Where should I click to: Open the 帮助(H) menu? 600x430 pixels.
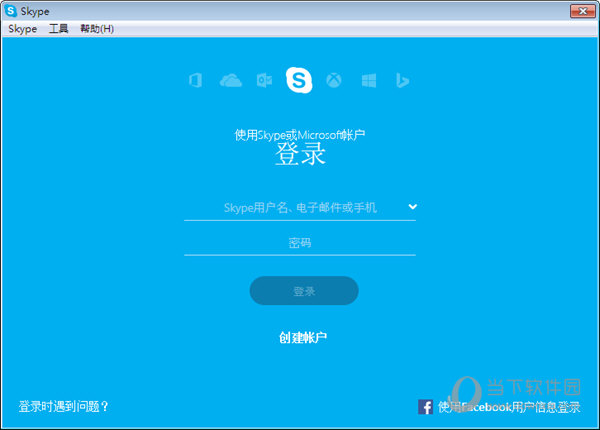pyautogui.click(x=97, y=29)
